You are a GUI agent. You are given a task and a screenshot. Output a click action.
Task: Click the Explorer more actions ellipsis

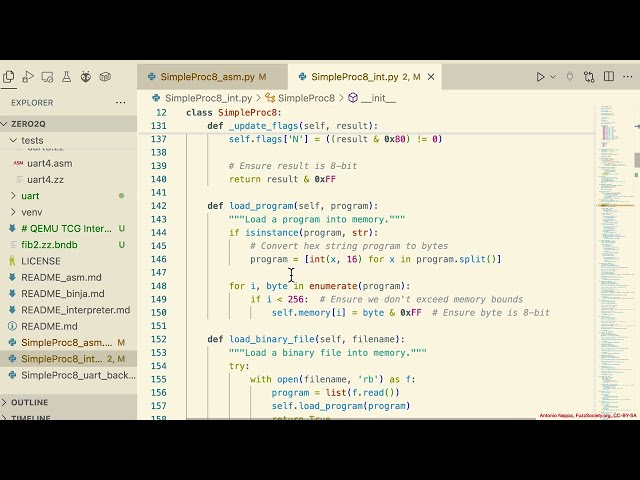pos(121,102)
